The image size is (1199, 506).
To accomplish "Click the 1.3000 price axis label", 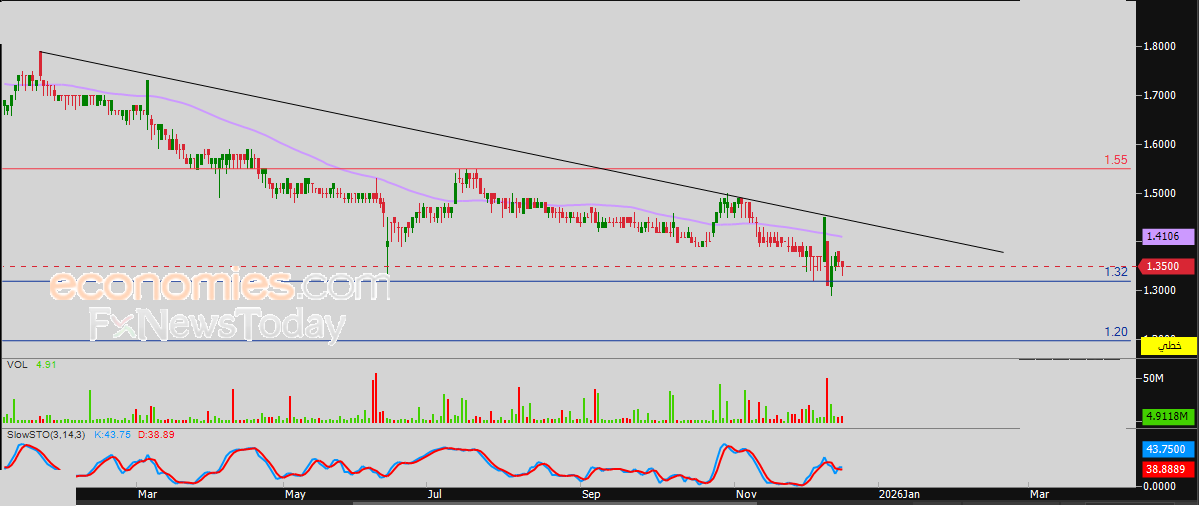I will pyautogui.click(x=1158, y=290).
